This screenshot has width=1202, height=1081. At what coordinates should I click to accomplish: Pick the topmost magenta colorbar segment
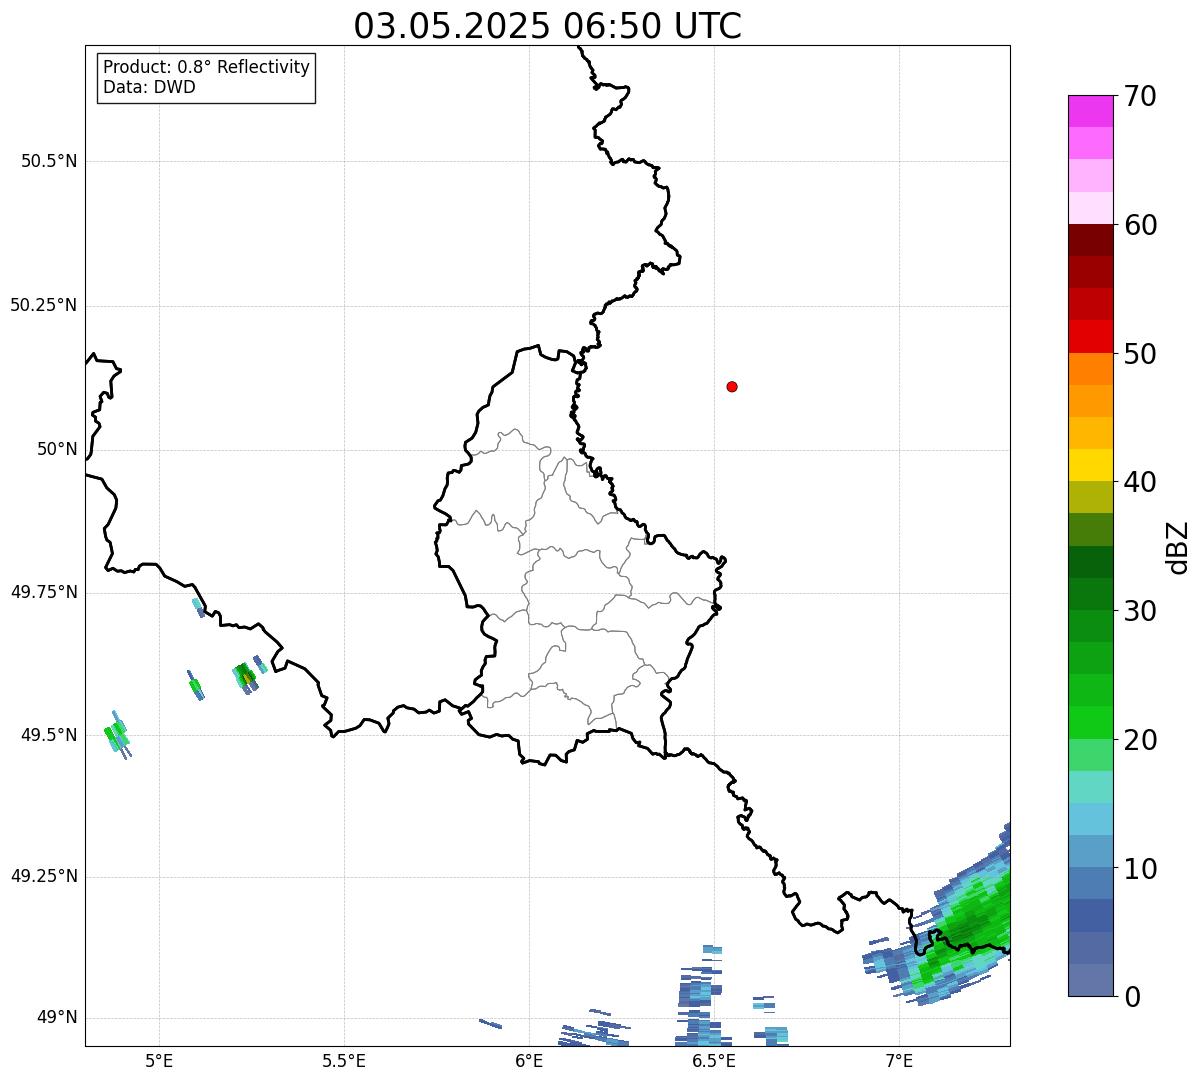coord(1090,111)
